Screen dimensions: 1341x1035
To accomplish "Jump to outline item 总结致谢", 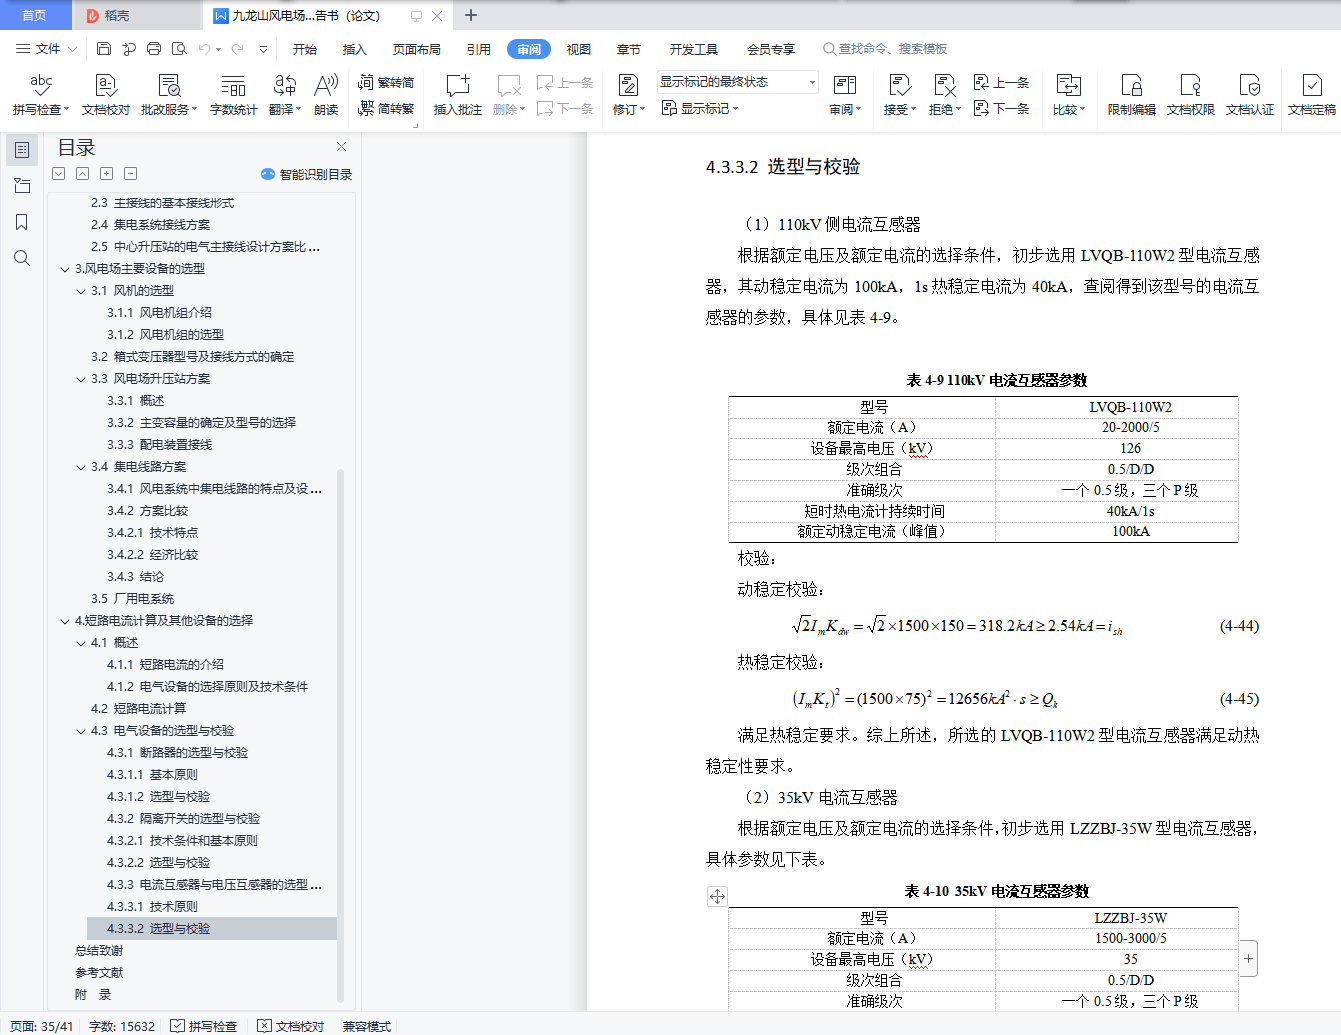I will coord(99,951).
